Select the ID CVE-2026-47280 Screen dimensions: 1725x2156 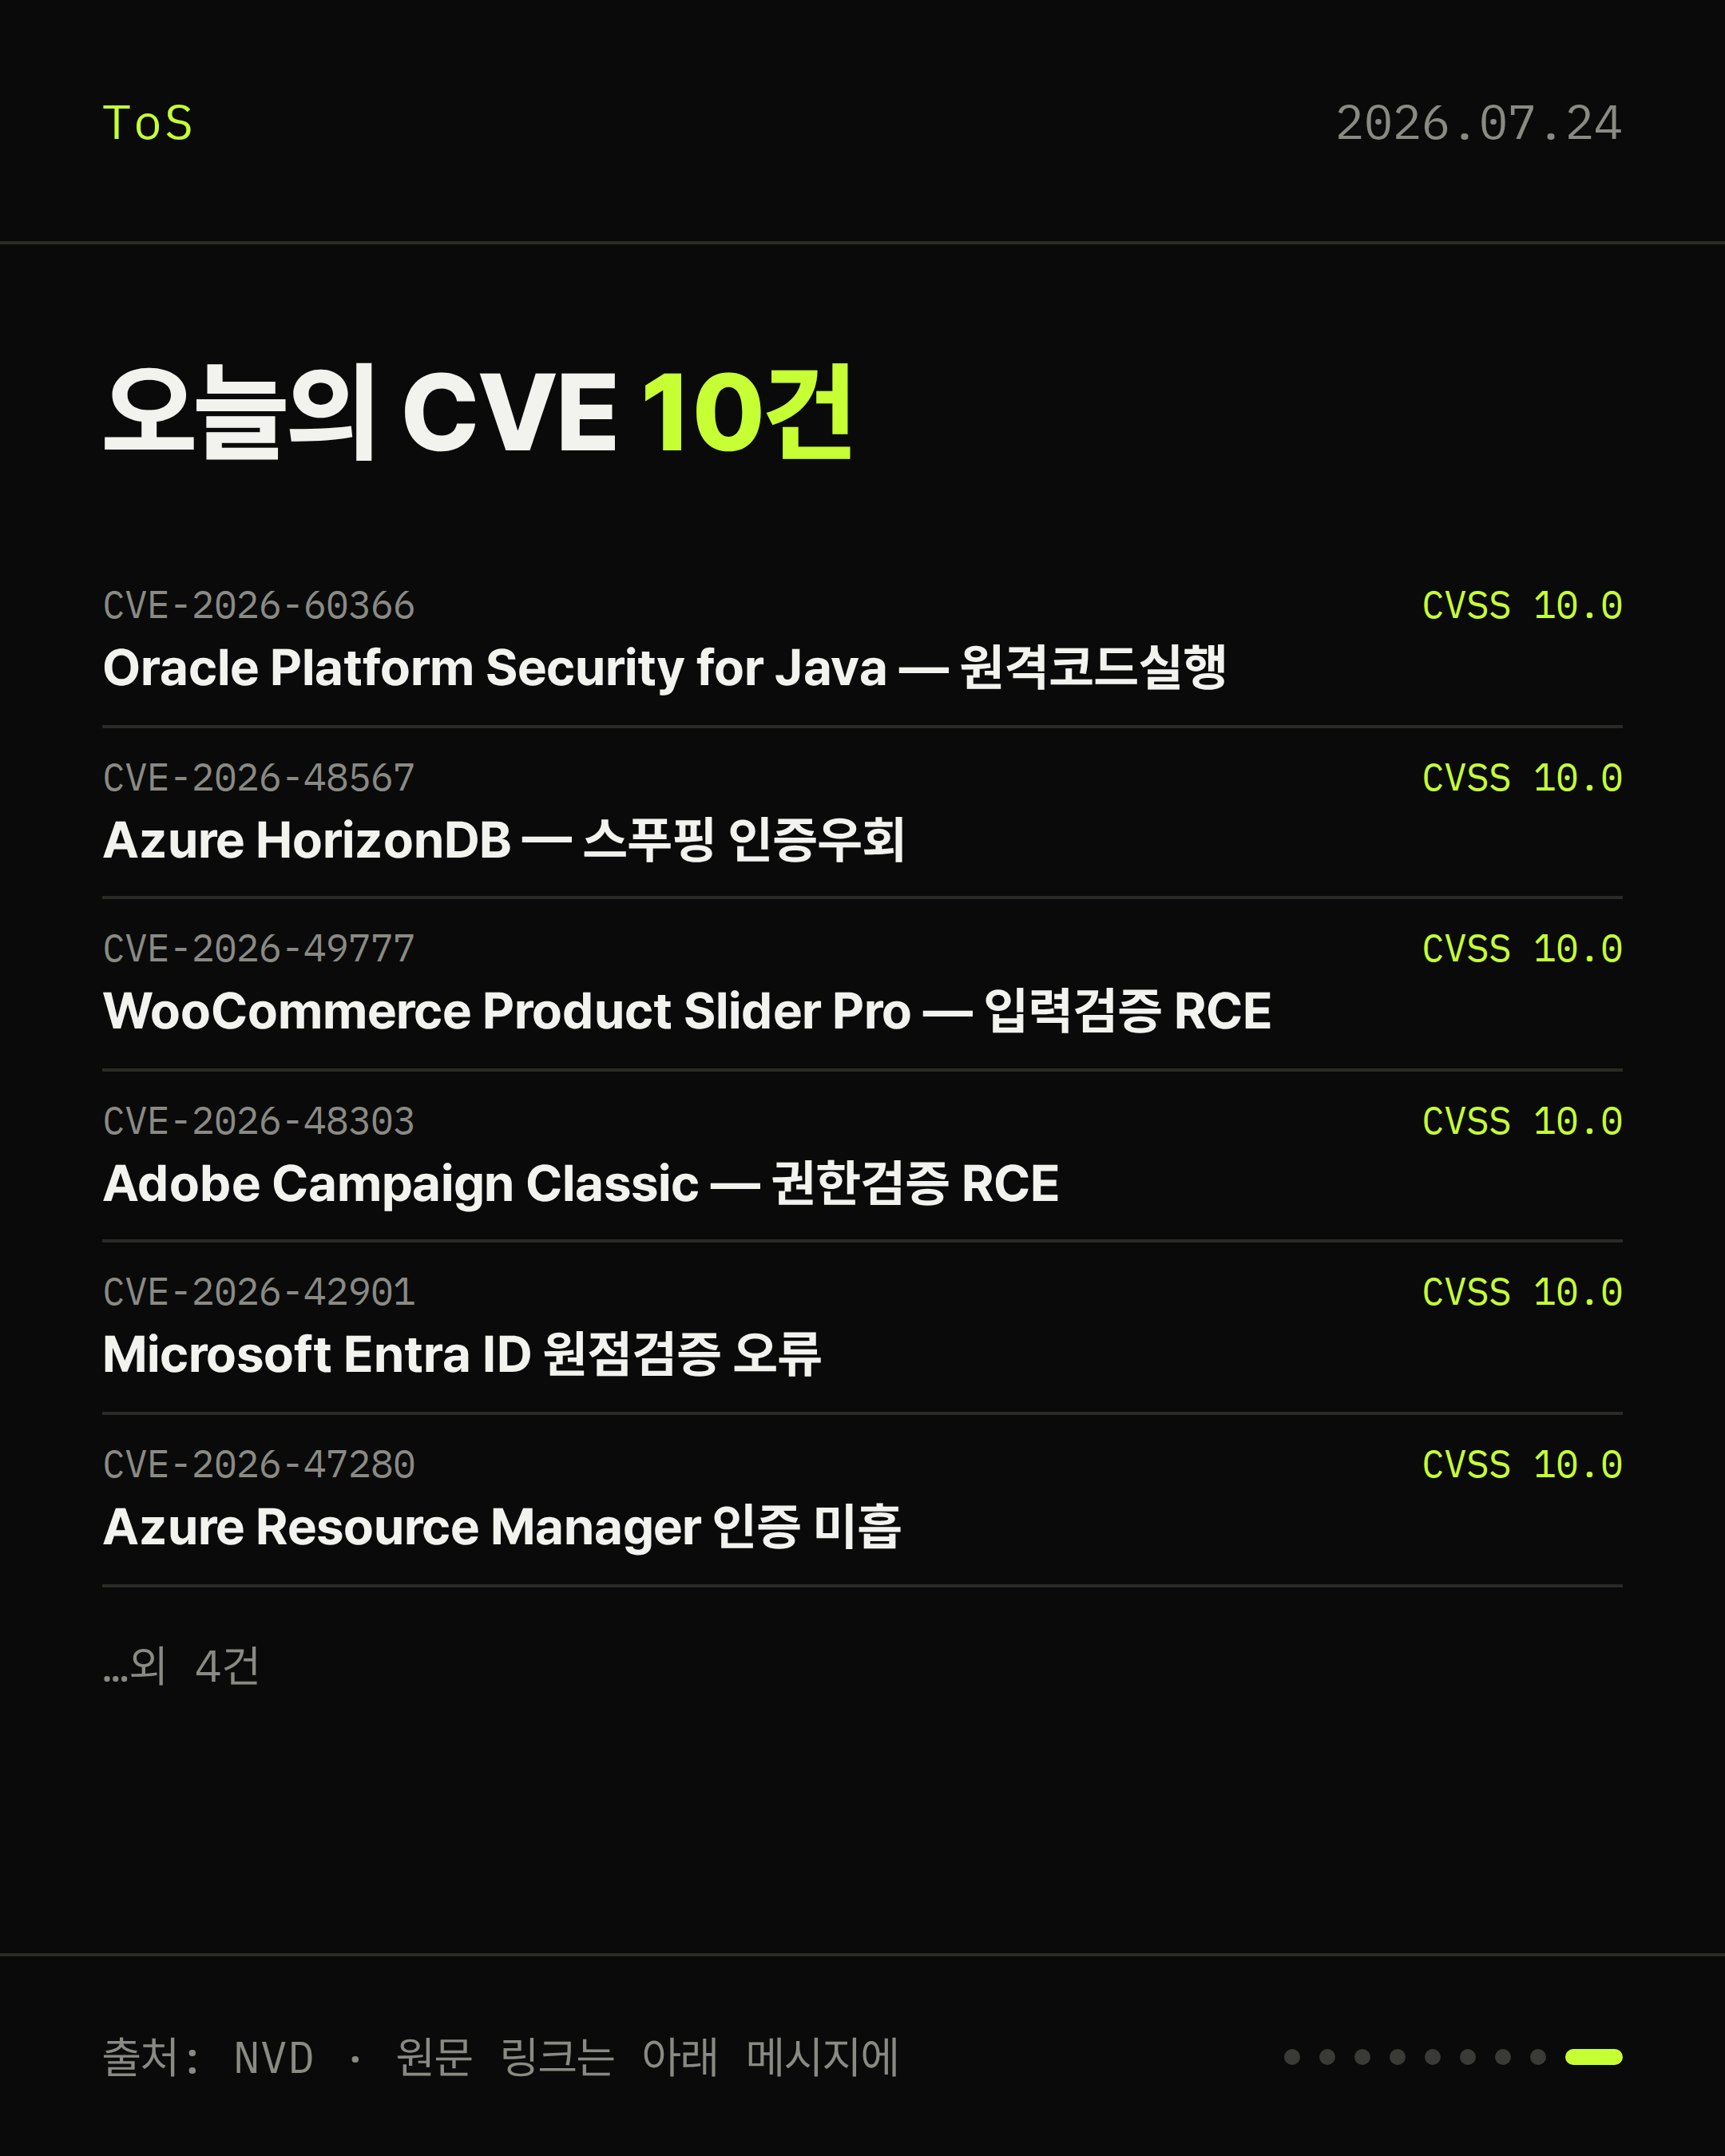pos(259,1464)
